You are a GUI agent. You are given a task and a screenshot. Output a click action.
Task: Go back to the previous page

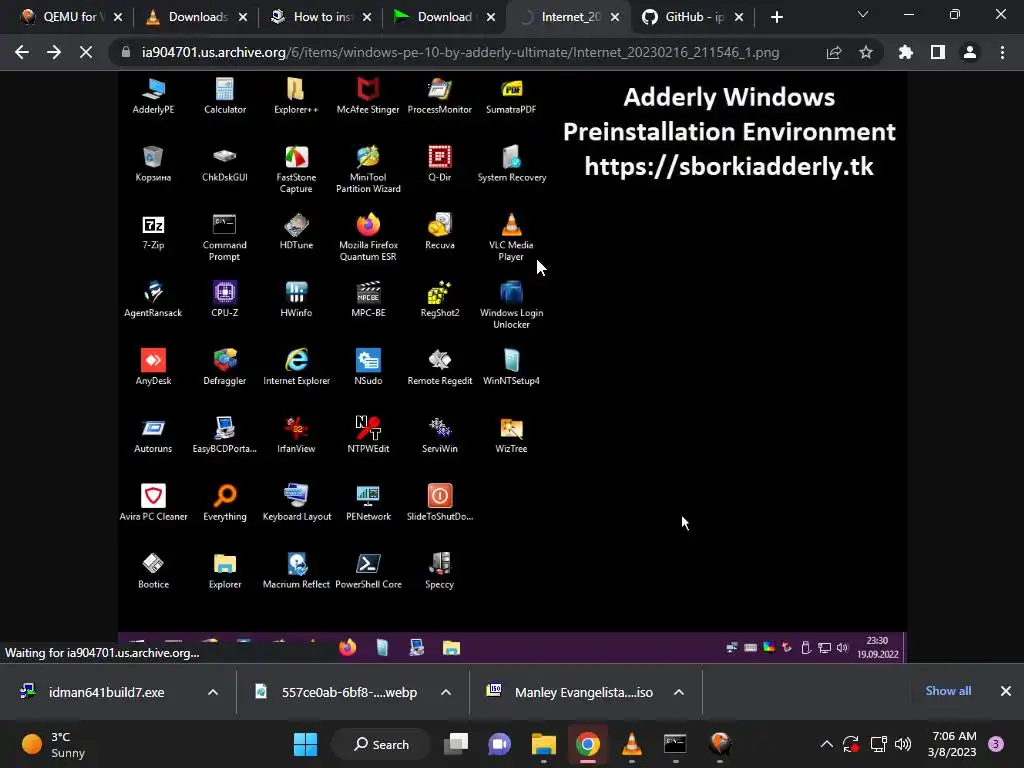[x=22, y=52]
